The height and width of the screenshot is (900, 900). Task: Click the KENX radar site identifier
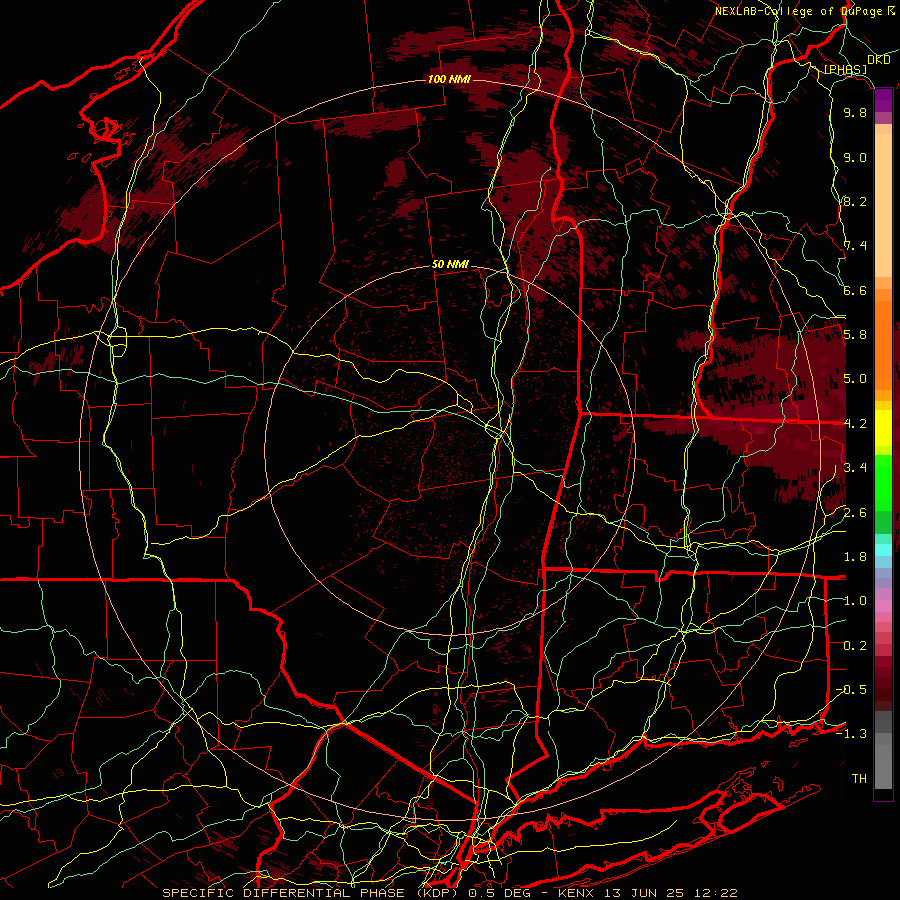point(575,893)
